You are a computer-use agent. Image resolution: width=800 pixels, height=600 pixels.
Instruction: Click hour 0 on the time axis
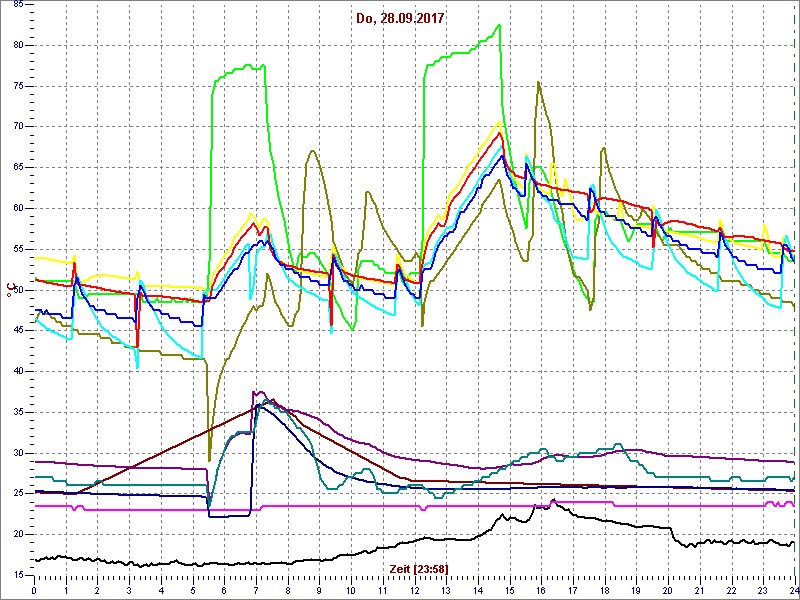tap(34, 590)
